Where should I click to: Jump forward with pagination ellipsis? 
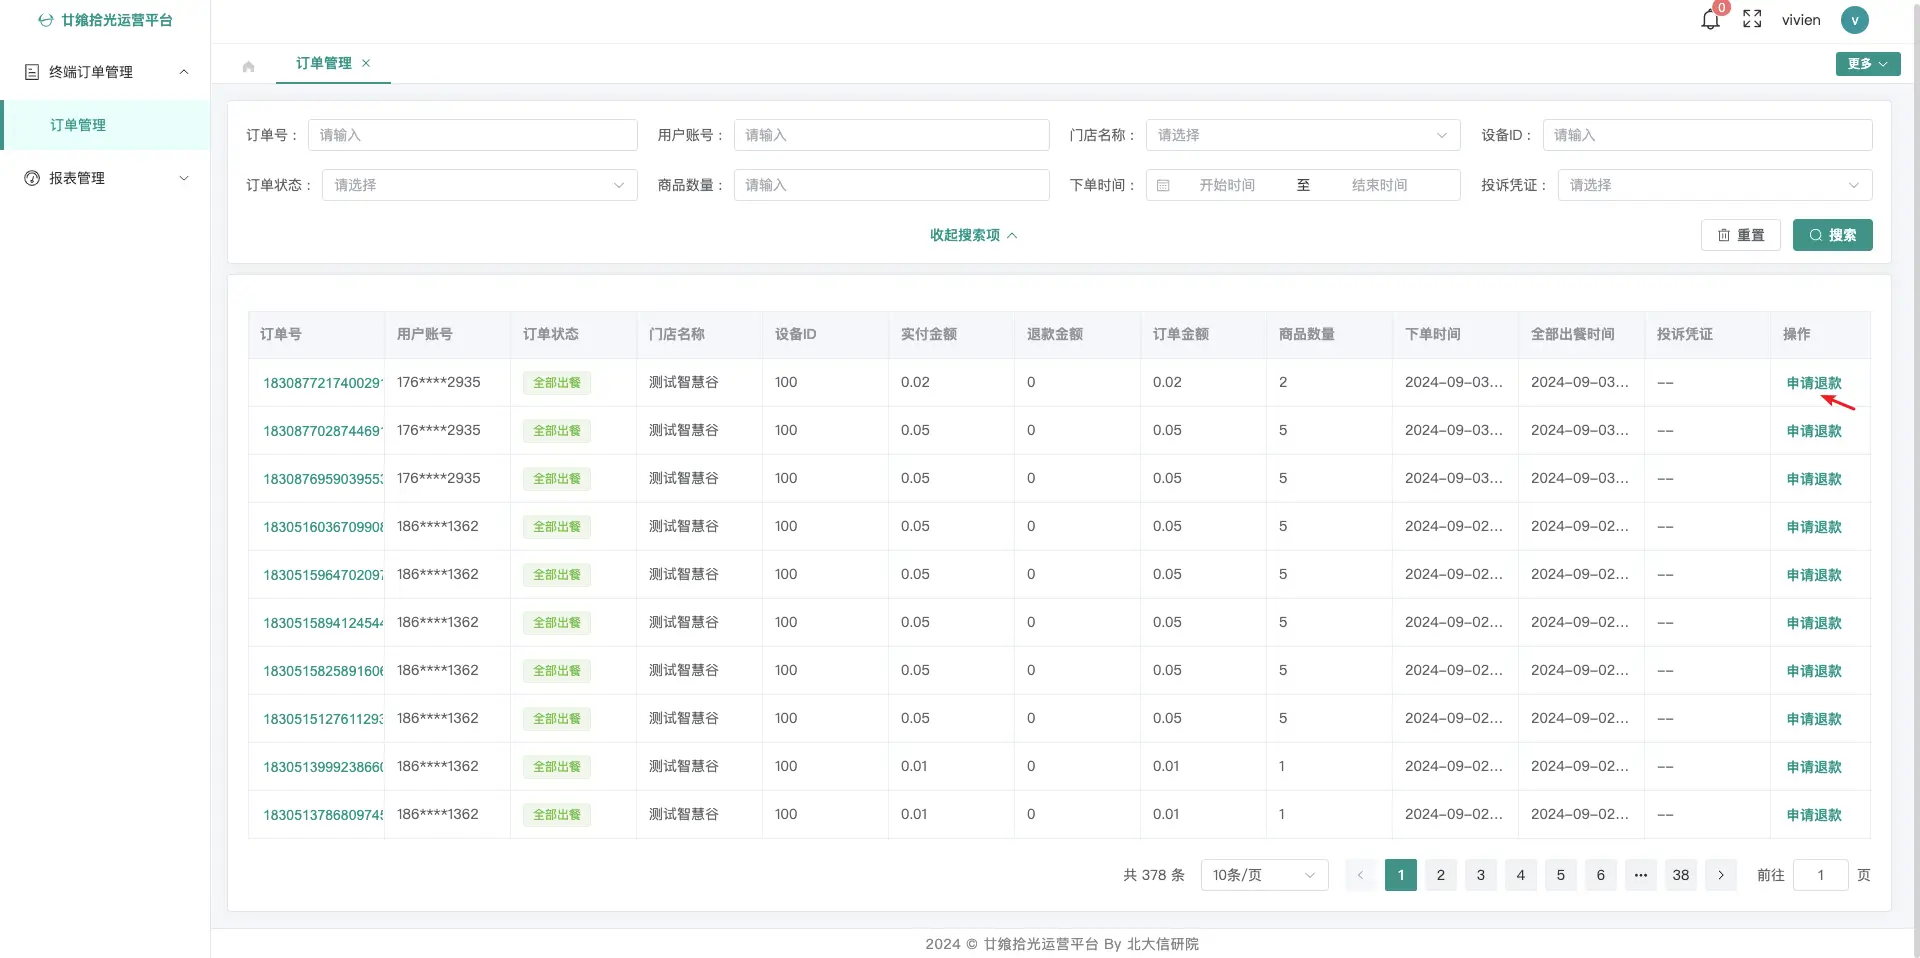(1640, 875)
